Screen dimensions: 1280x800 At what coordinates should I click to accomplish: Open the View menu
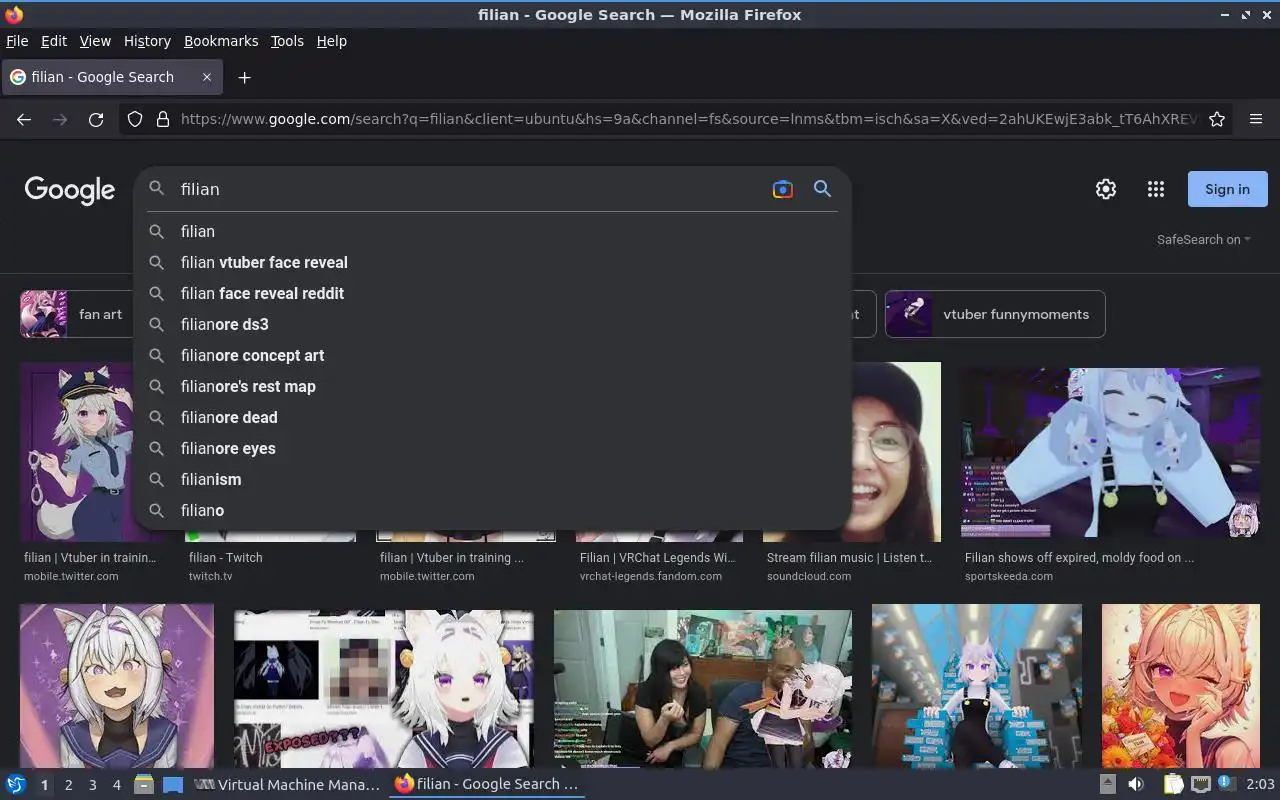tap(95, 41)
